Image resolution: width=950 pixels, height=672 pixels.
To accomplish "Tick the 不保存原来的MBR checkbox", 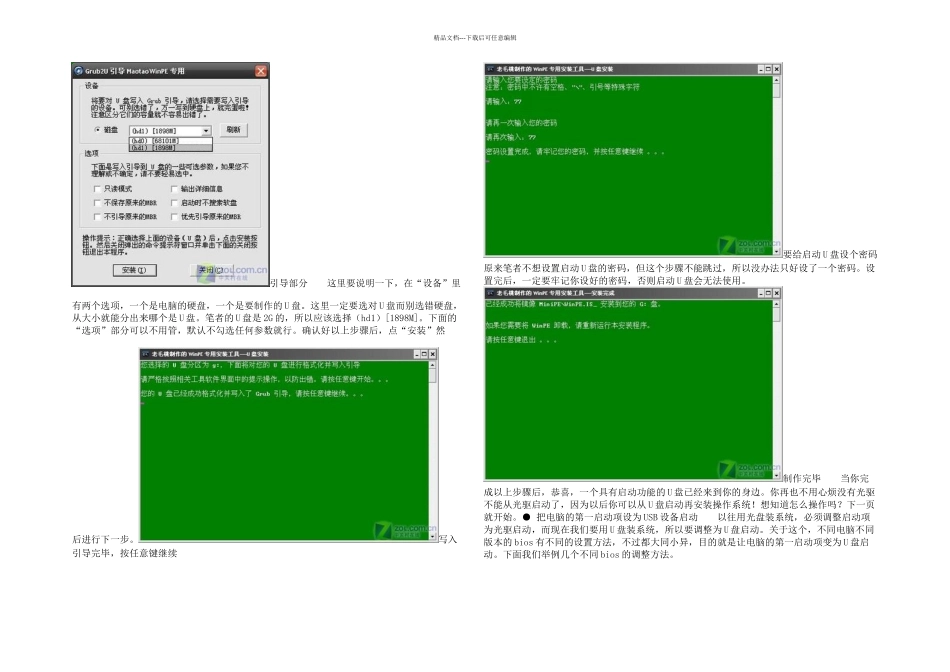I will (x=97, y=203).
